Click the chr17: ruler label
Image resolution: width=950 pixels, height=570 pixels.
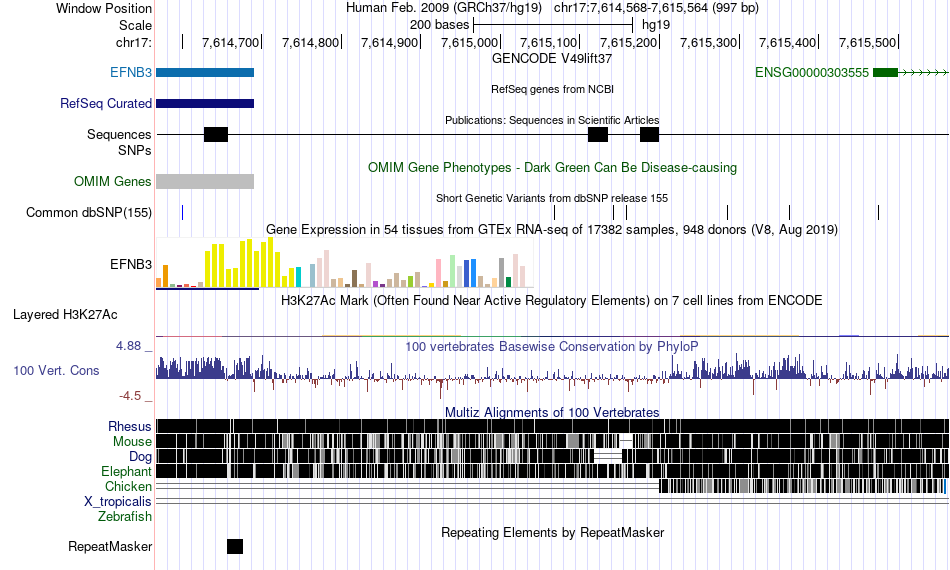pos(134,42)
